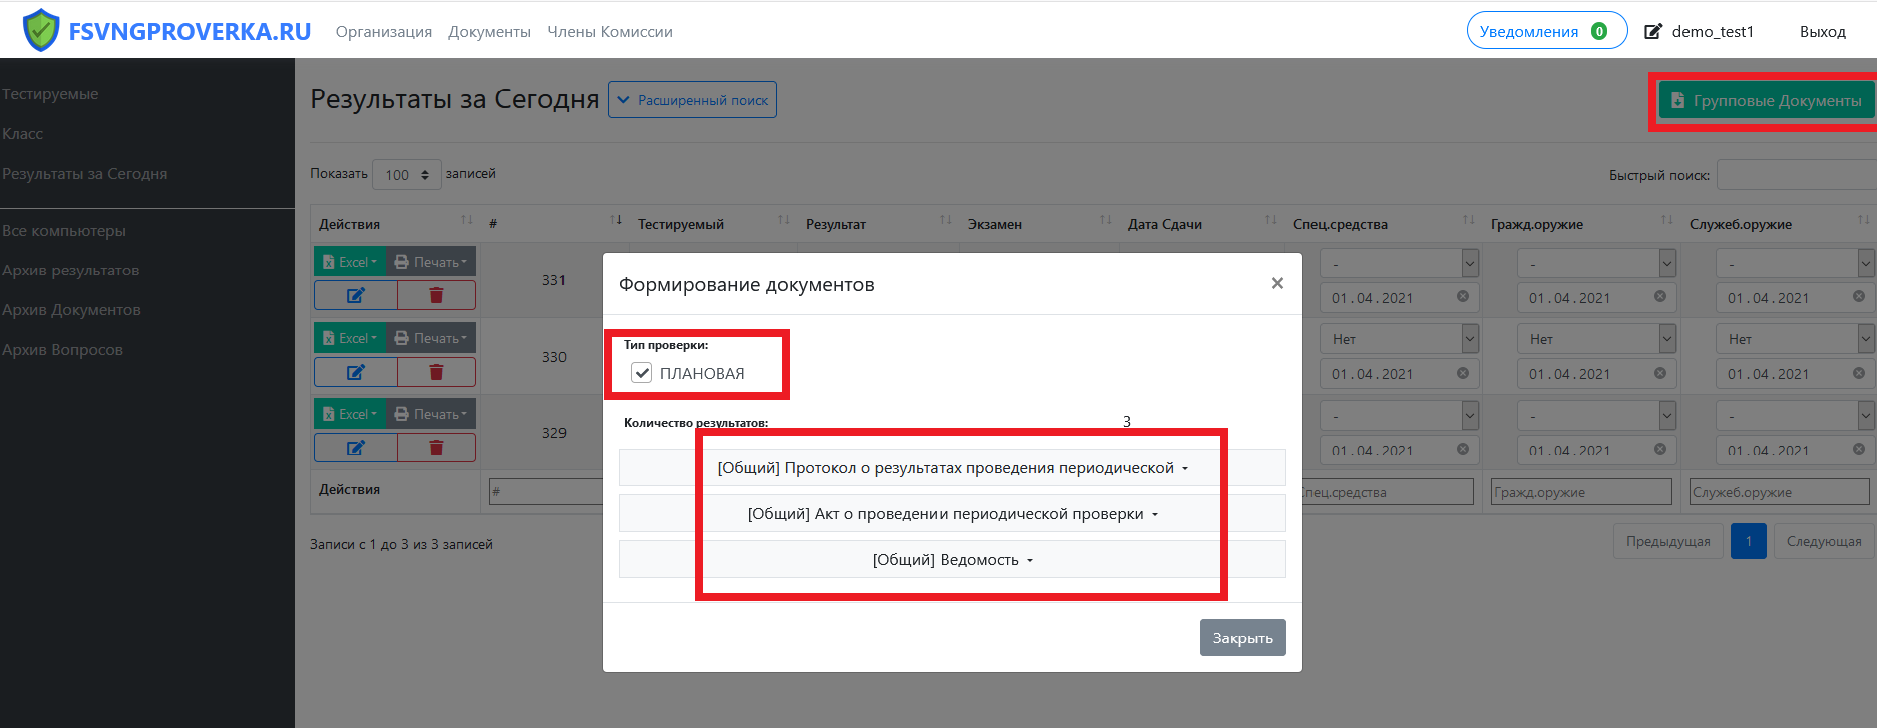This screenshot has height=728, width=1877.
Task: Open Архив Вопросов in the sidebar
Action: 63,351
